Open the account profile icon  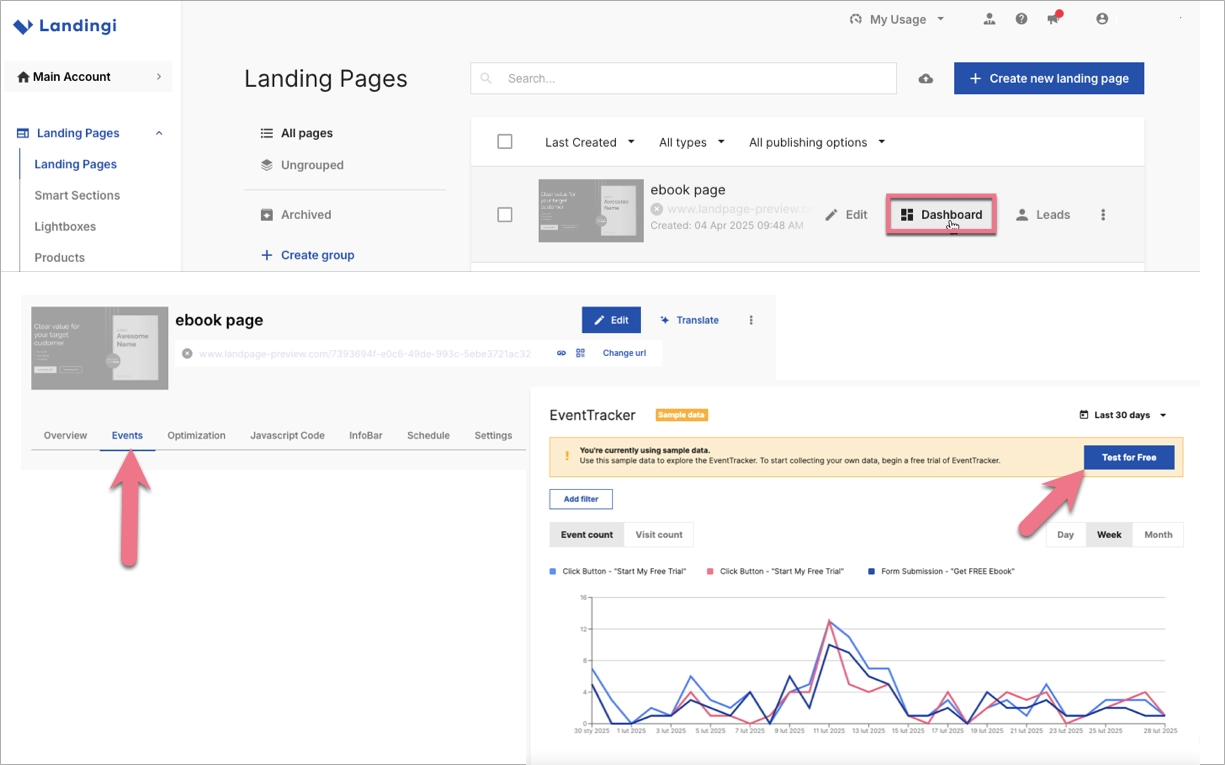(x=1101, y=18)
